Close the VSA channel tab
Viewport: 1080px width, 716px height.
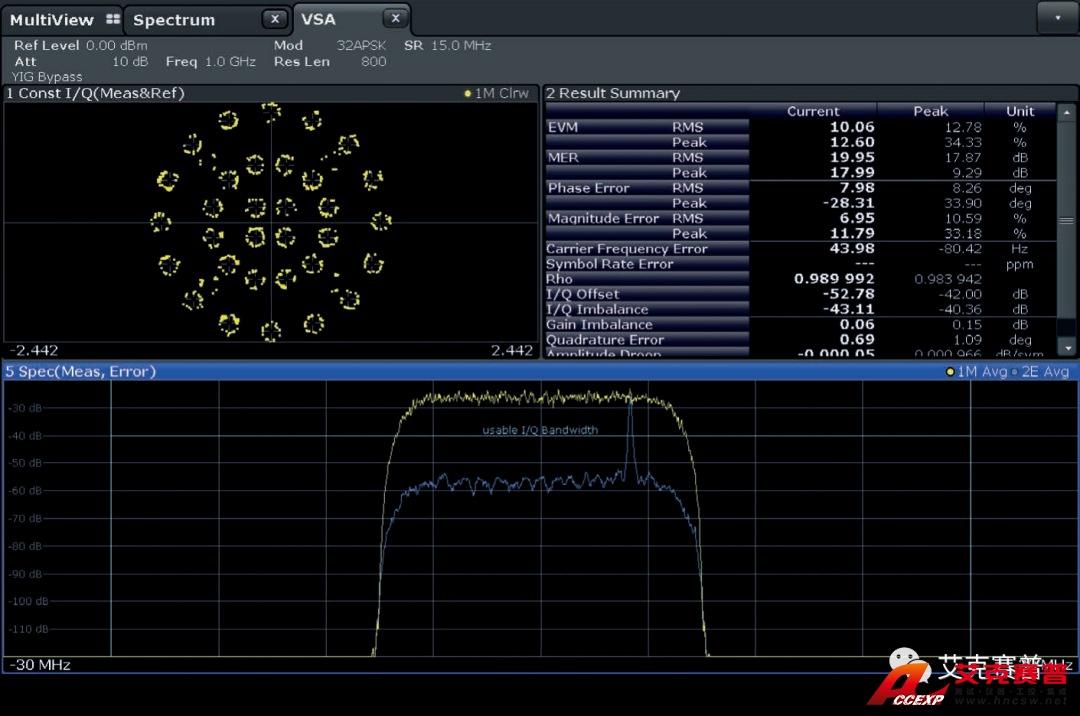[396, 19]
